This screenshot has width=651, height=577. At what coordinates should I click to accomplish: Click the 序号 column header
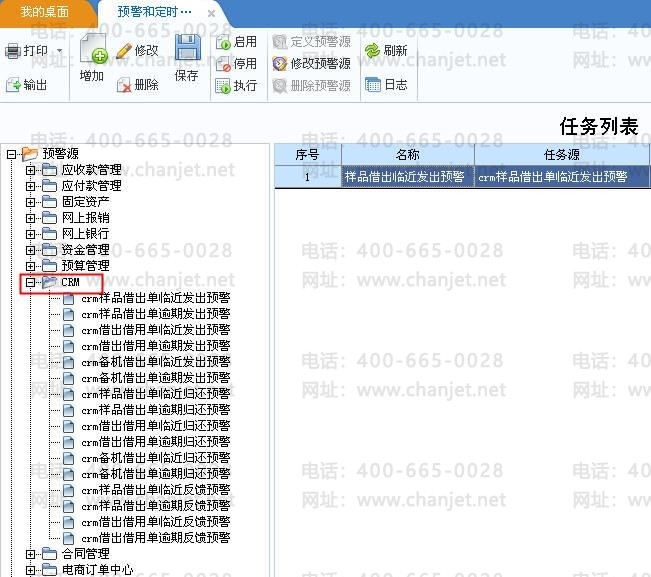[x=308, y=155]
